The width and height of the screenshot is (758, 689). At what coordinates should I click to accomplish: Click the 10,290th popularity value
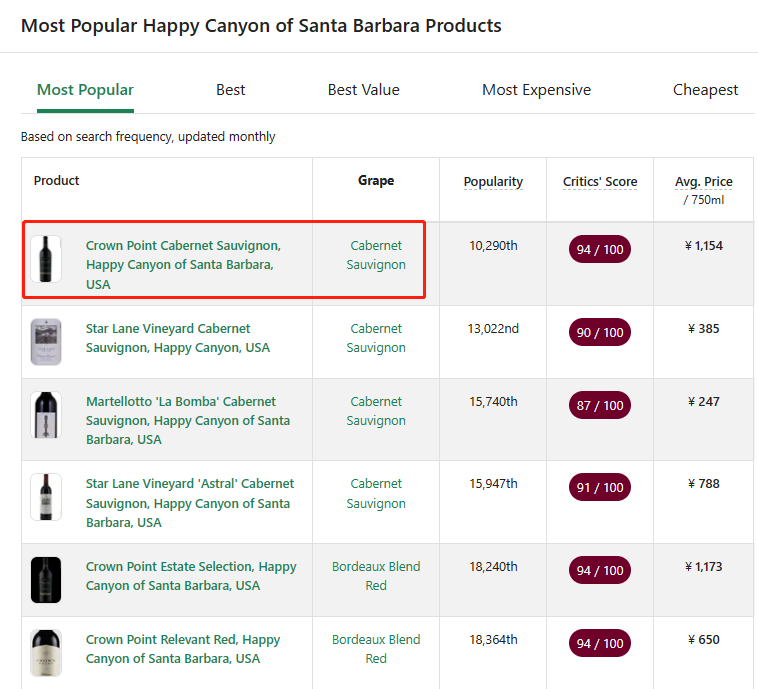(493, 246)
